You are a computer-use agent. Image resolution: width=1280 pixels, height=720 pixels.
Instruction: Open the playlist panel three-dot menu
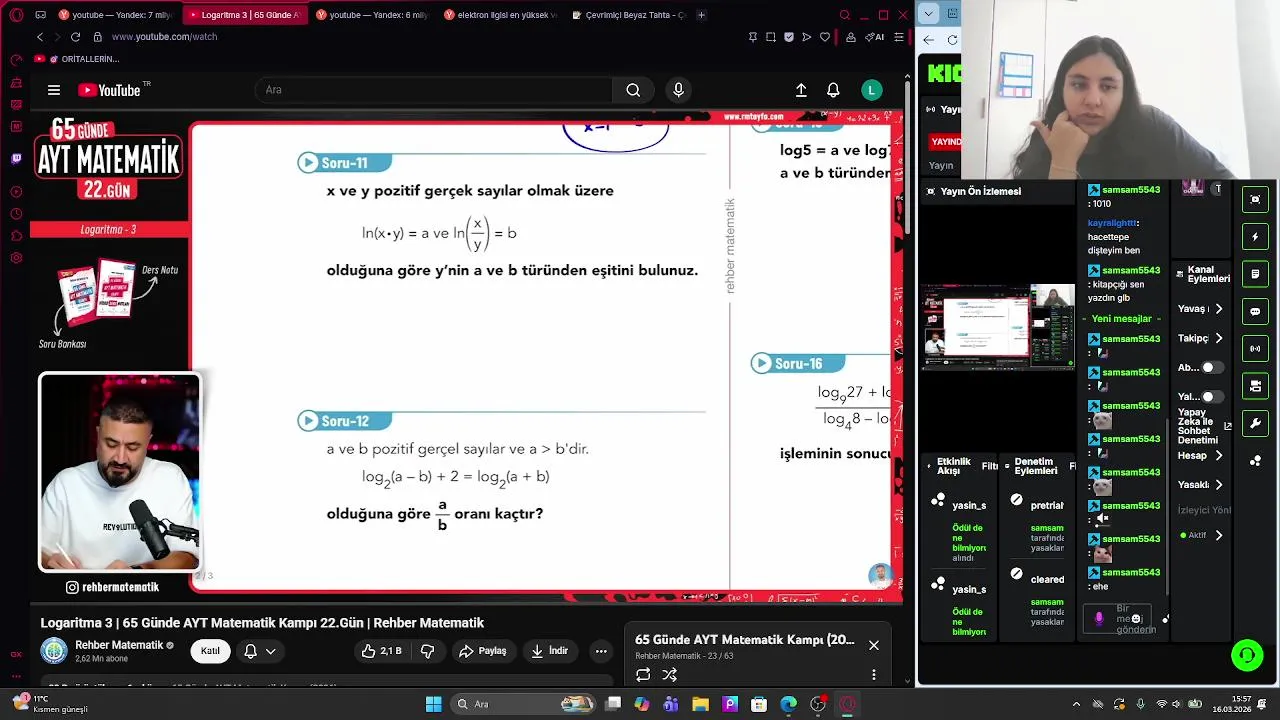pos(873,675)
